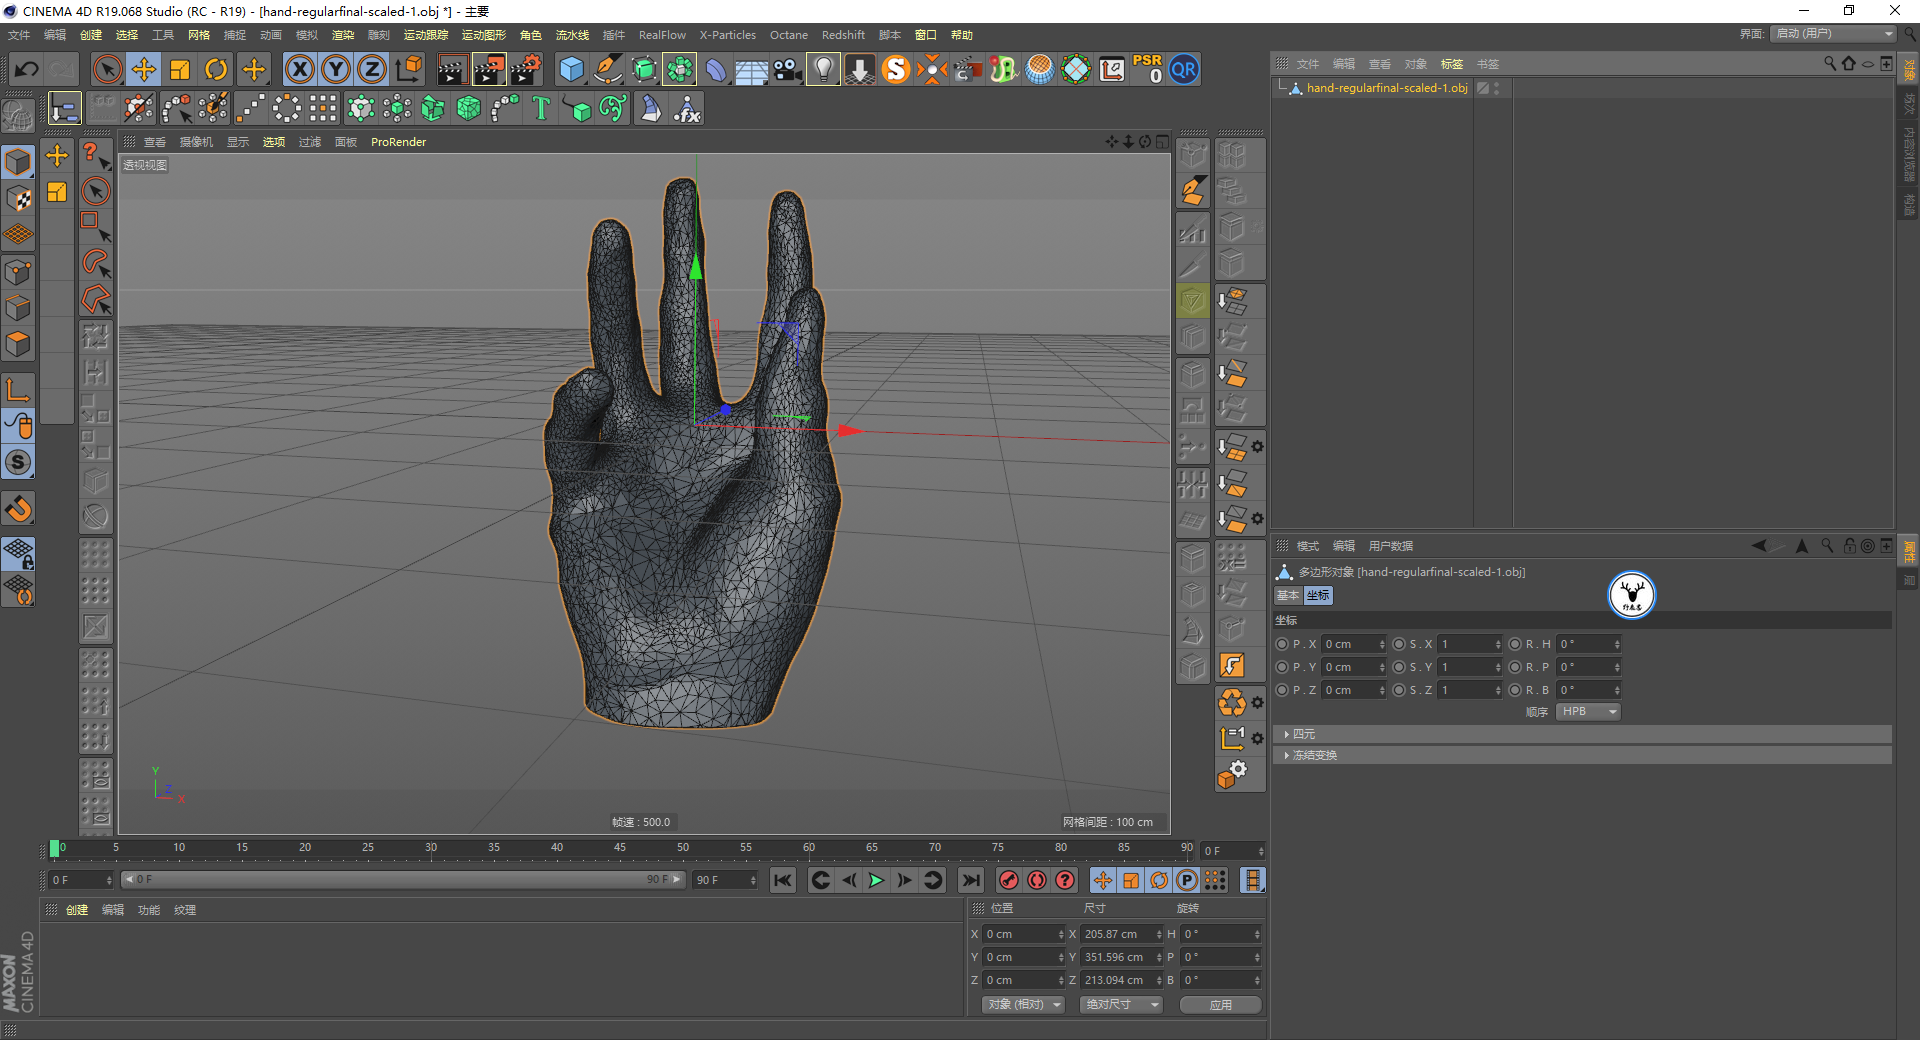The image size is (1920, 1040).
Task: Open the 创建 menu in material manager
Action: coord(77,910)
